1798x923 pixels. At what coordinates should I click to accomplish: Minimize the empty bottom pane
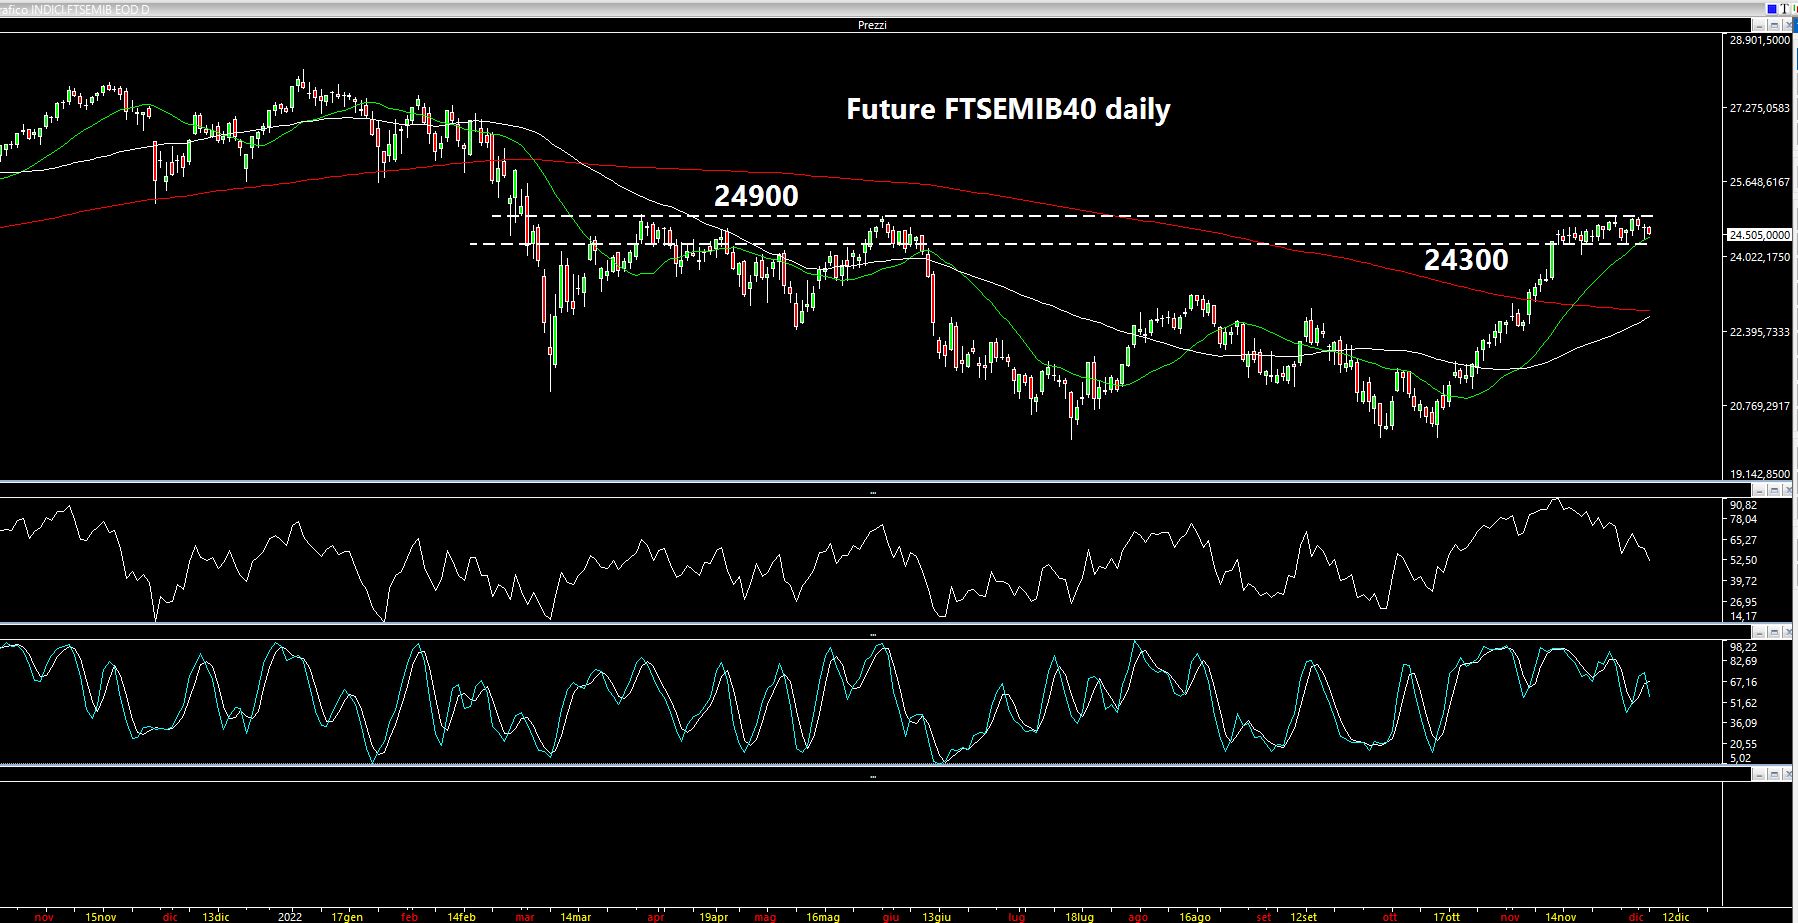(x=1759, y=774)
